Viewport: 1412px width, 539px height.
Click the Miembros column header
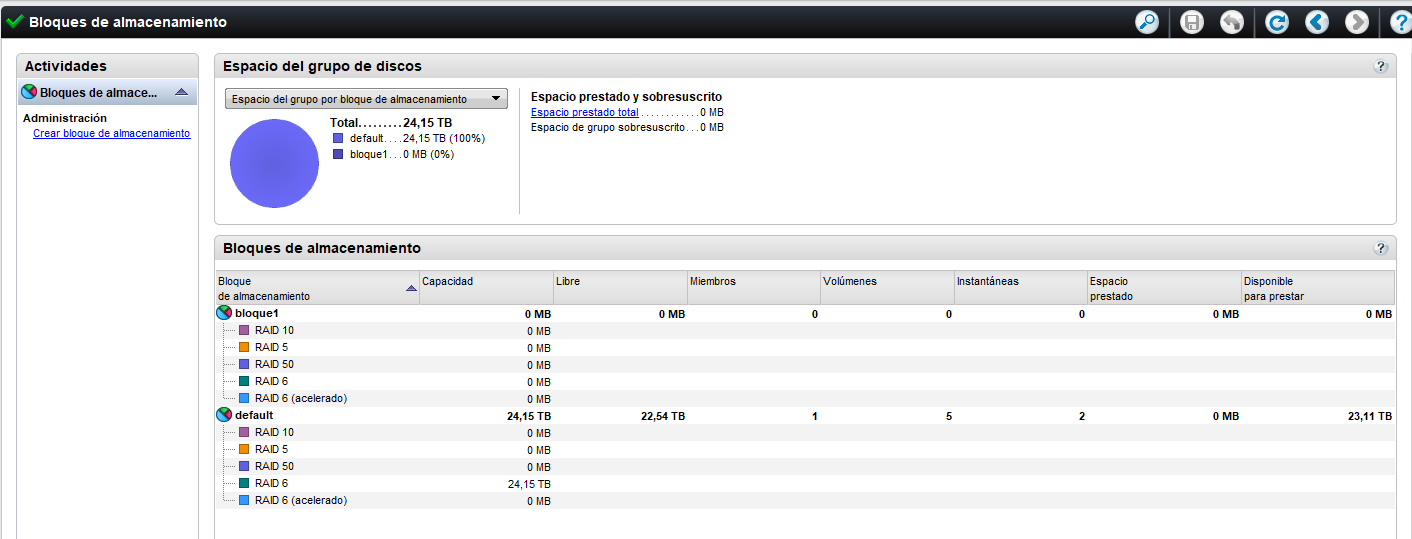click(x=754, y=288)
